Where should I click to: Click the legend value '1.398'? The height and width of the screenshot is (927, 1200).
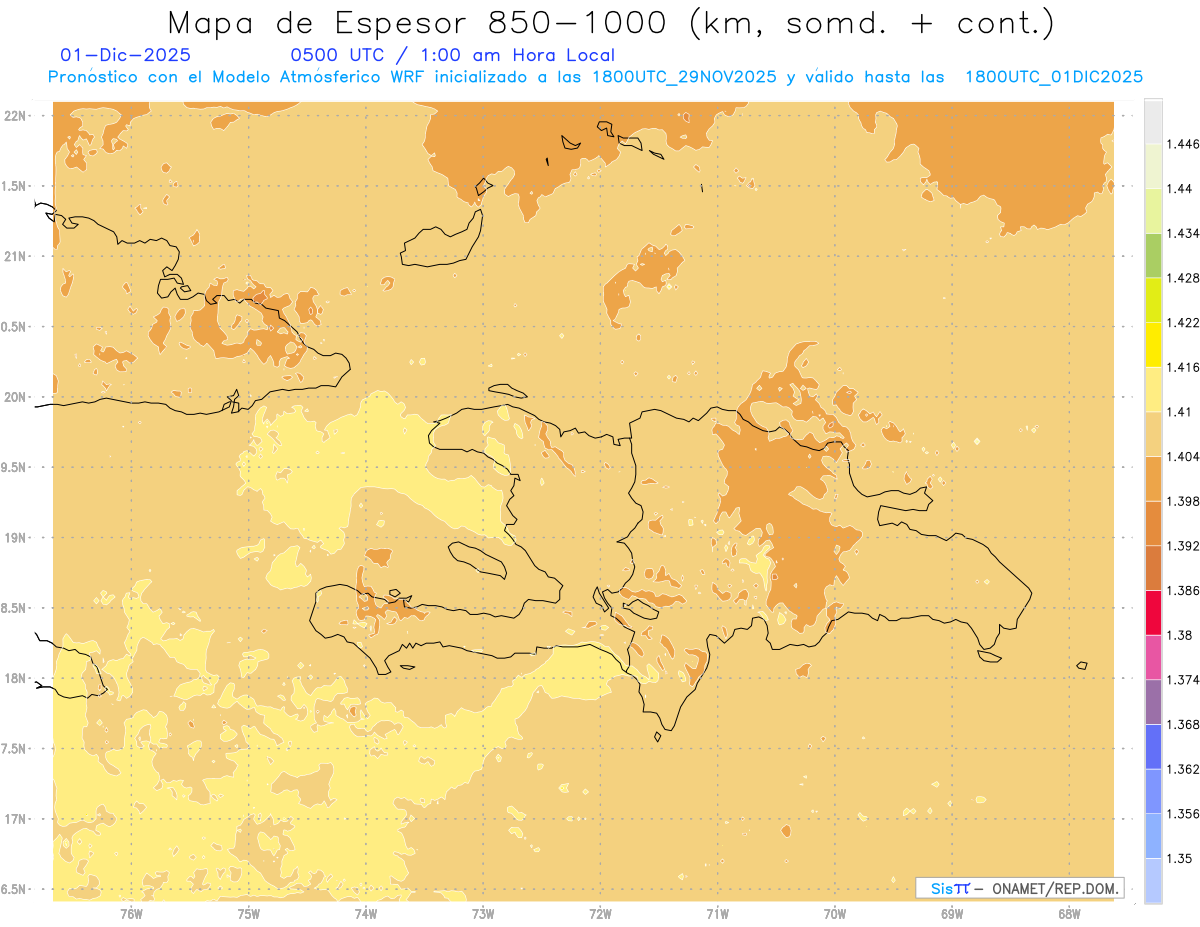click(x=1183, y=501)
